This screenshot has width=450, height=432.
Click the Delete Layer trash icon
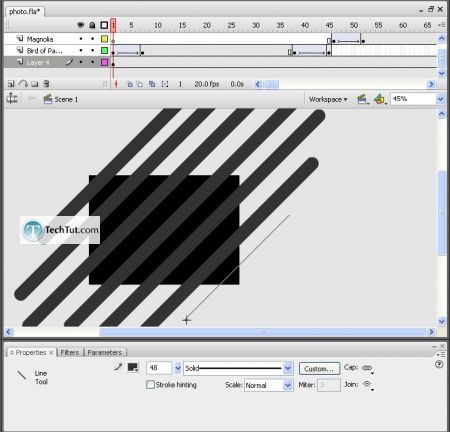click(x=46, y=84)
